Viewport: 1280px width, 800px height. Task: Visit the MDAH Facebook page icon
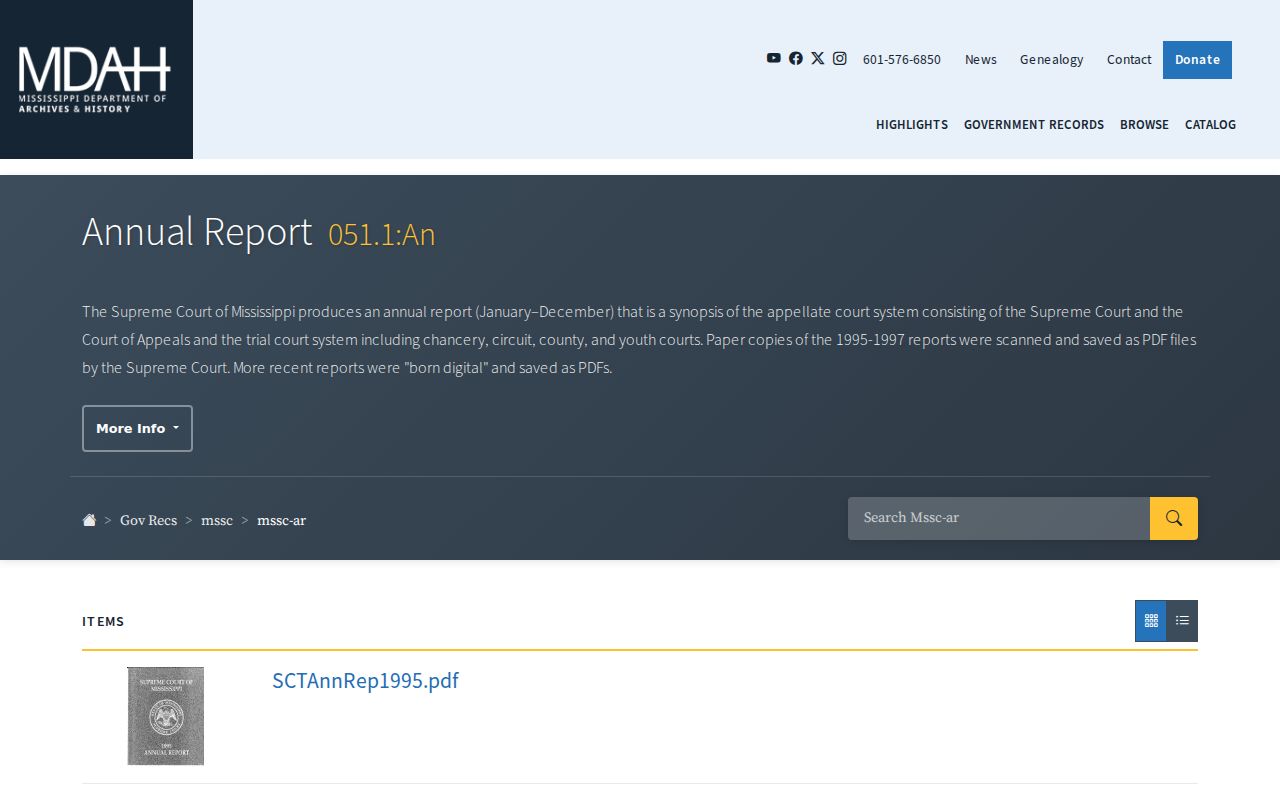(796, 58)
